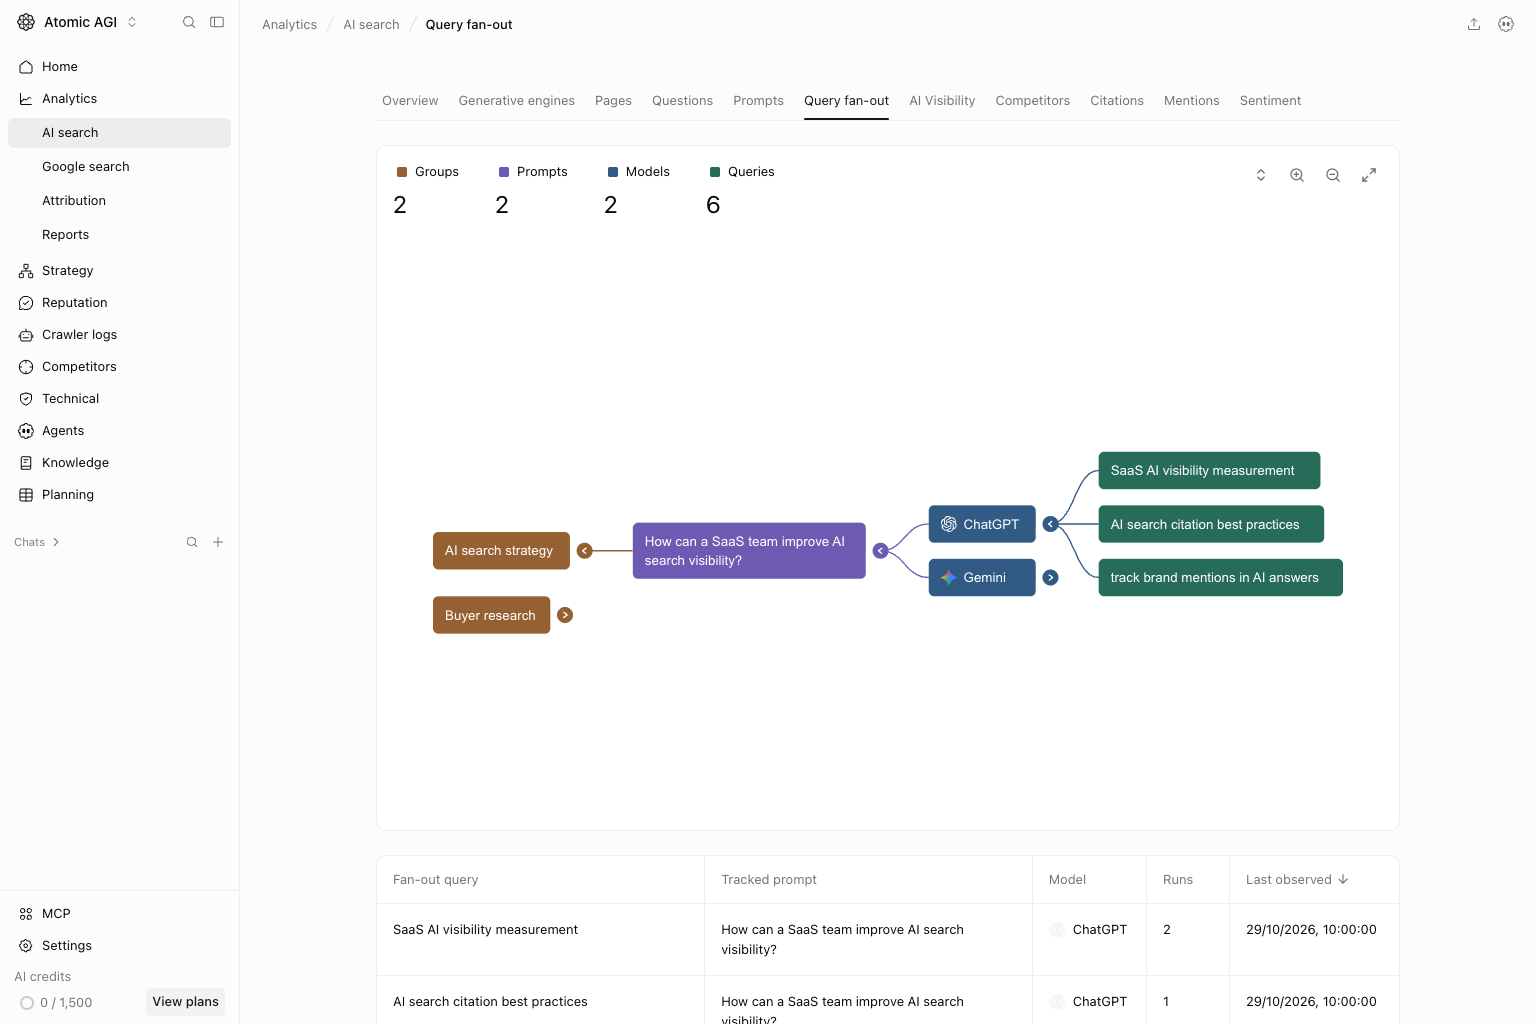Zoom in on the fan-out diagram

[1297, 175]
